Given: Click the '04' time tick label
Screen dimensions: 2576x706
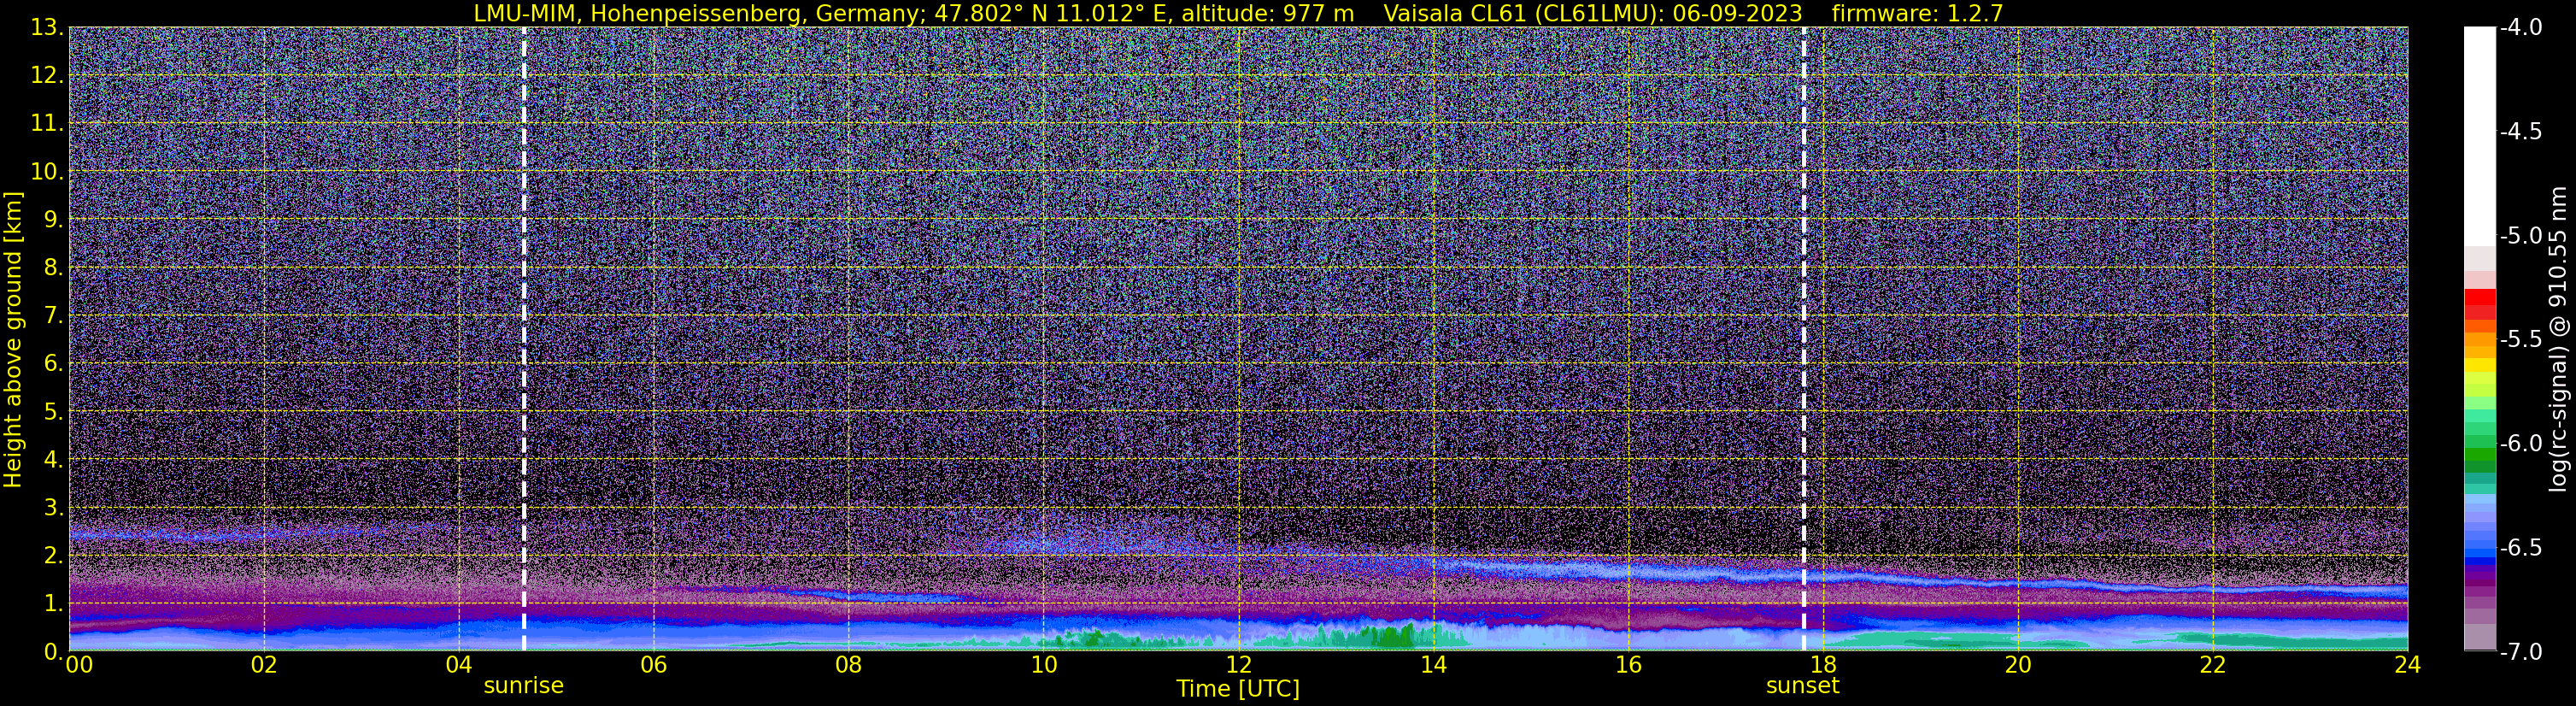Looking at the screenshot, I should pos(458,665).
